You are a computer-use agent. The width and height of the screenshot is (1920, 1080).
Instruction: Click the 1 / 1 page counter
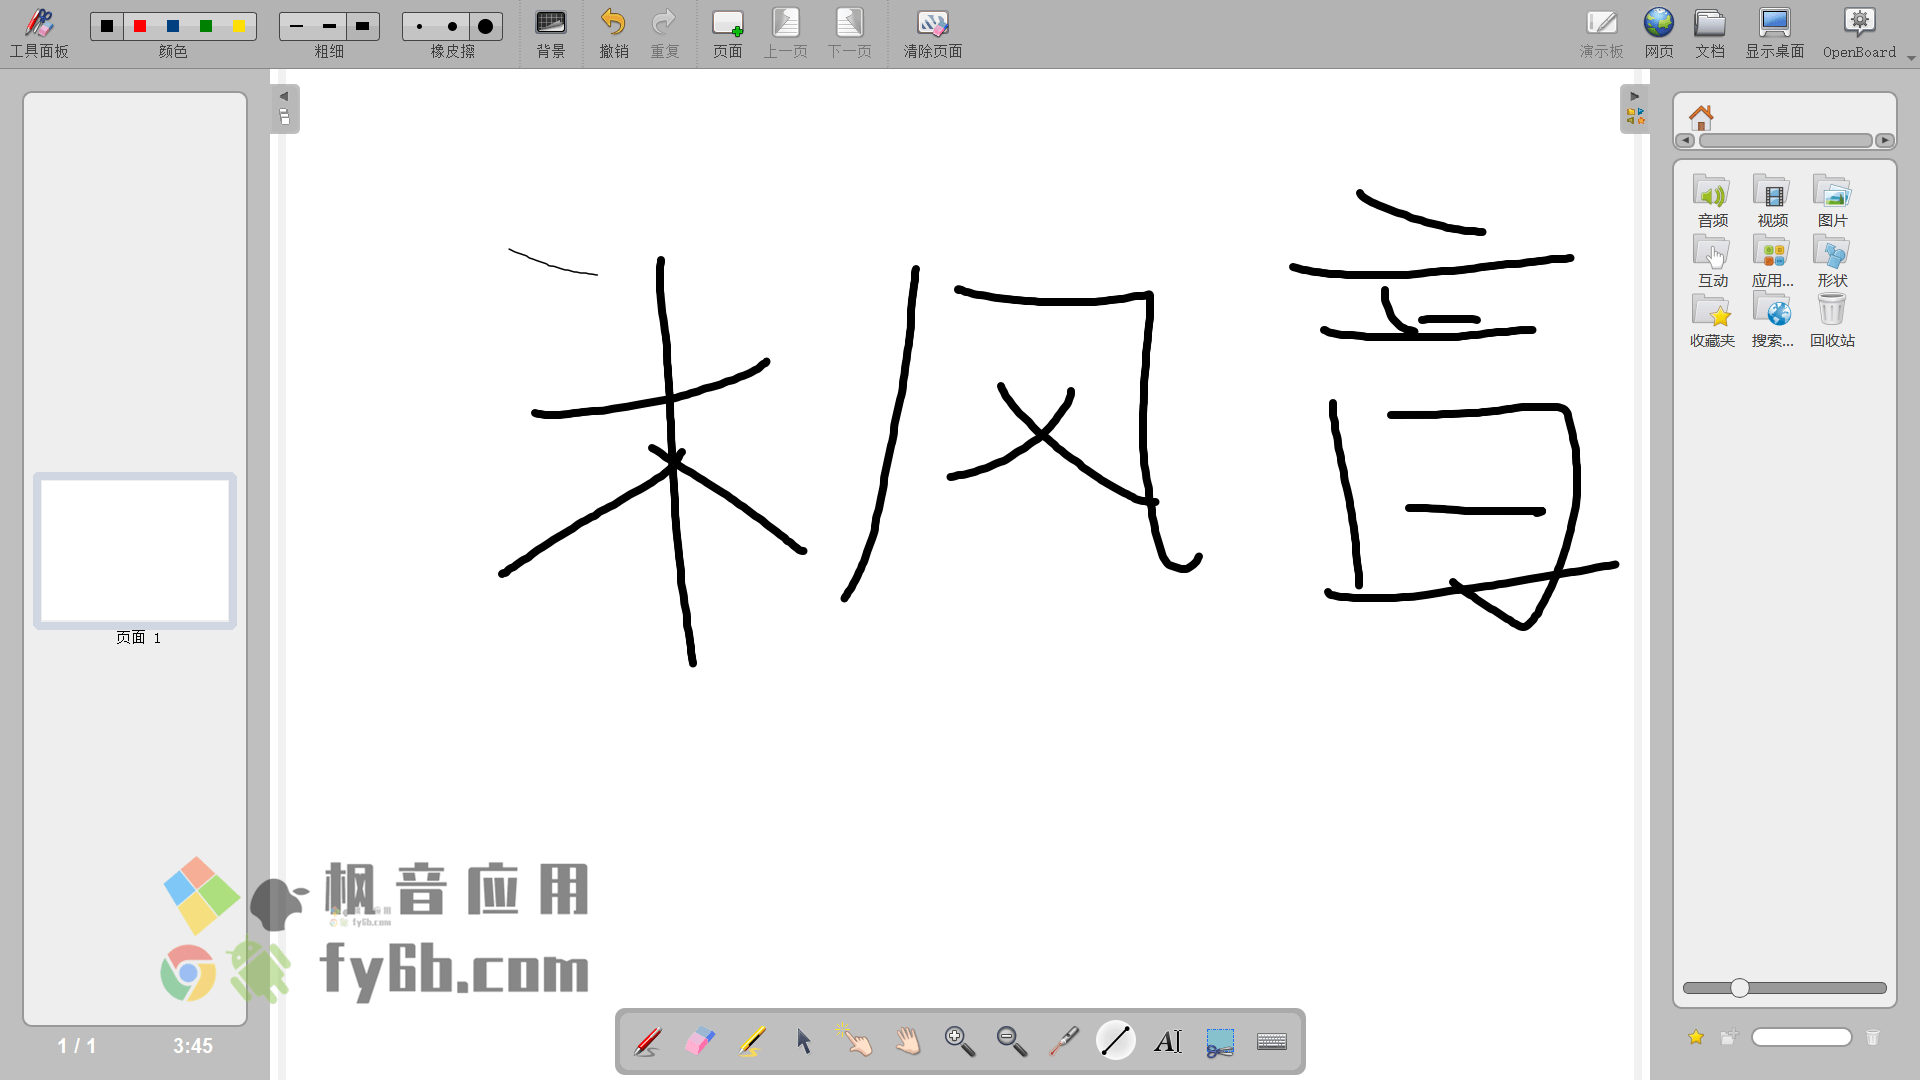[77, 1046]
